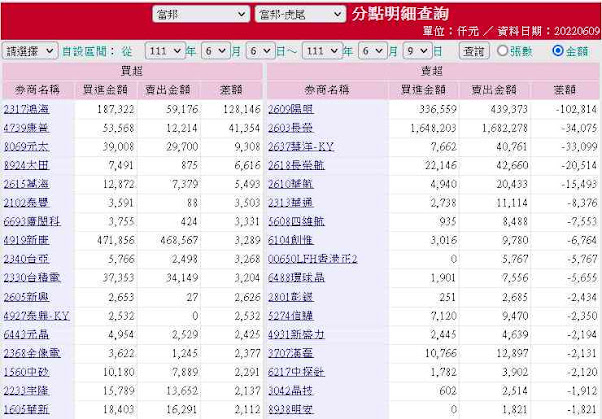
Task: Open the 6104創惟 stock link
Action: (x=291, y=240)
